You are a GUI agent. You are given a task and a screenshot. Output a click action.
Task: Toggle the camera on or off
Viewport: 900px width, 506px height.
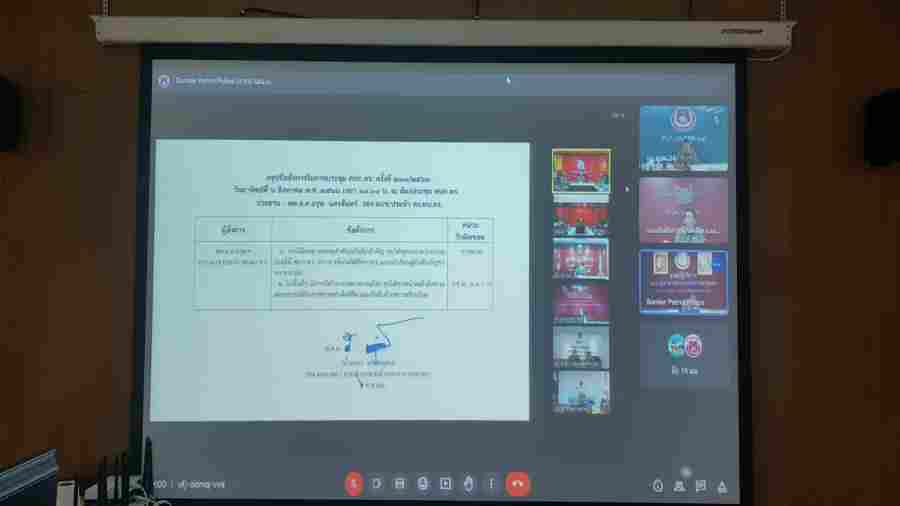[376, 484]
